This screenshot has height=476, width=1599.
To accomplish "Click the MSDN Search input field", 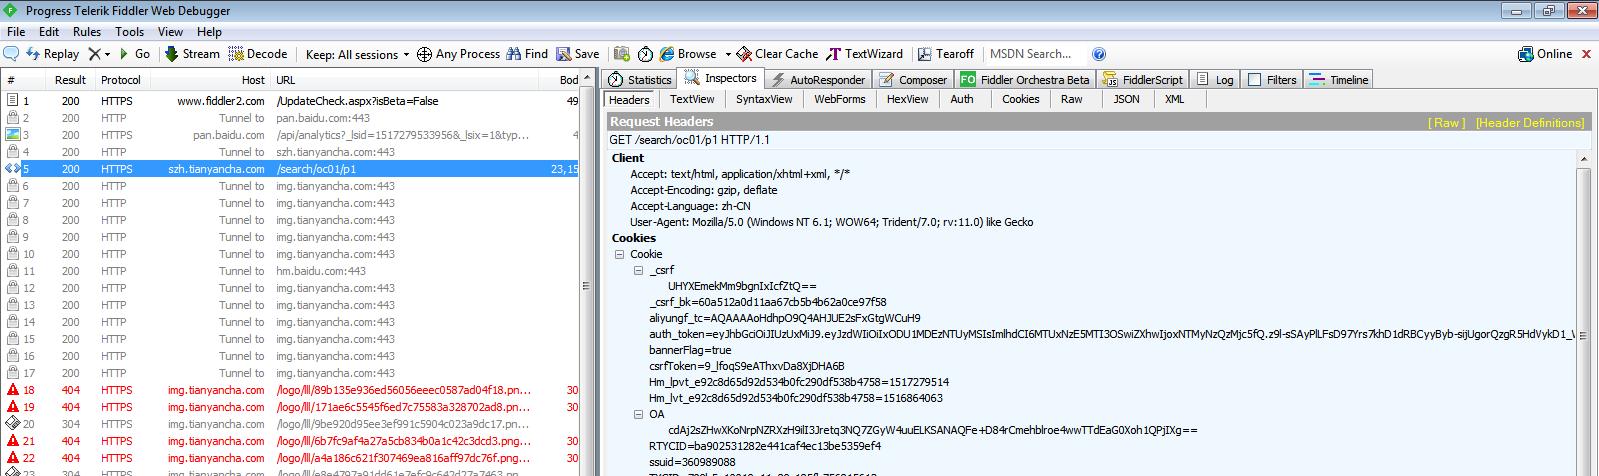I will point(1035,54).
